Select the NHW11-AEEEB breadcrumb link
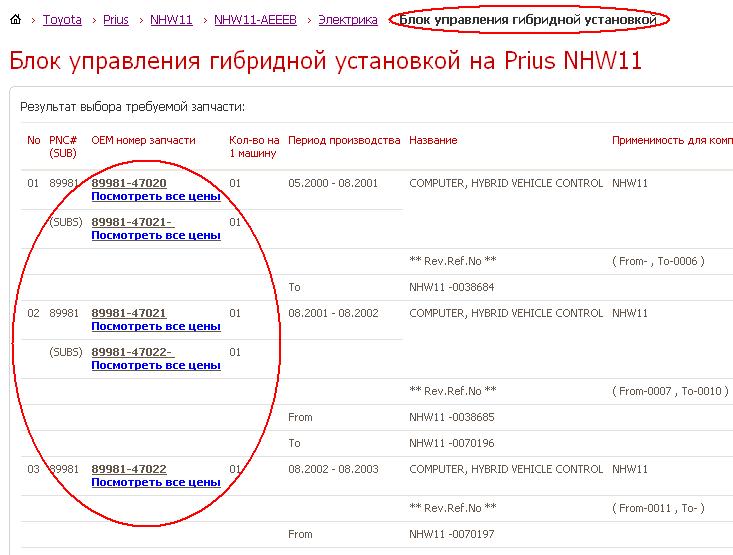This screenshot has height=555, width=733. 254,20
